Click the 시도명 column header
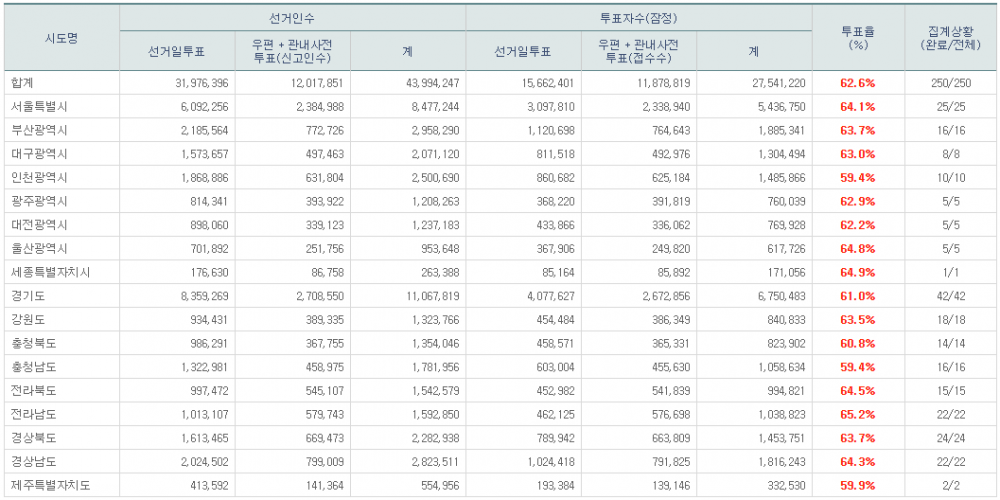Image resolution: width=1000 pixels, height=500 pixels. click(61, 38)
